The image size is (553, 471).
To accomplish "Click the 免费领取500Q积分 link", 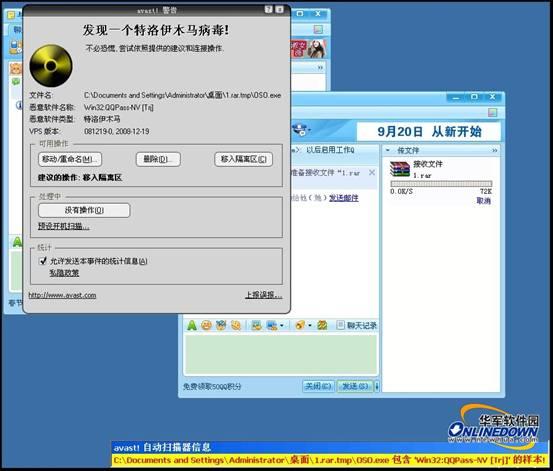I will (x=212, y=387).
